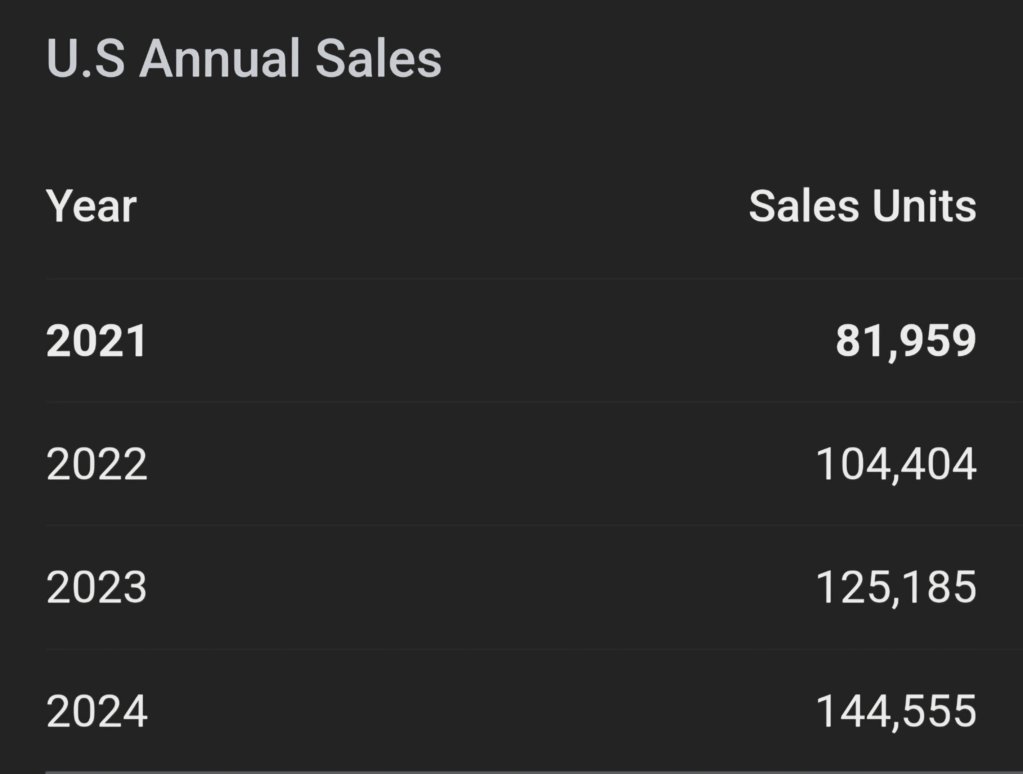The image size is (1023, 774).
Task: Click the 104,404 sales value
Action: (x=896, y=464)
